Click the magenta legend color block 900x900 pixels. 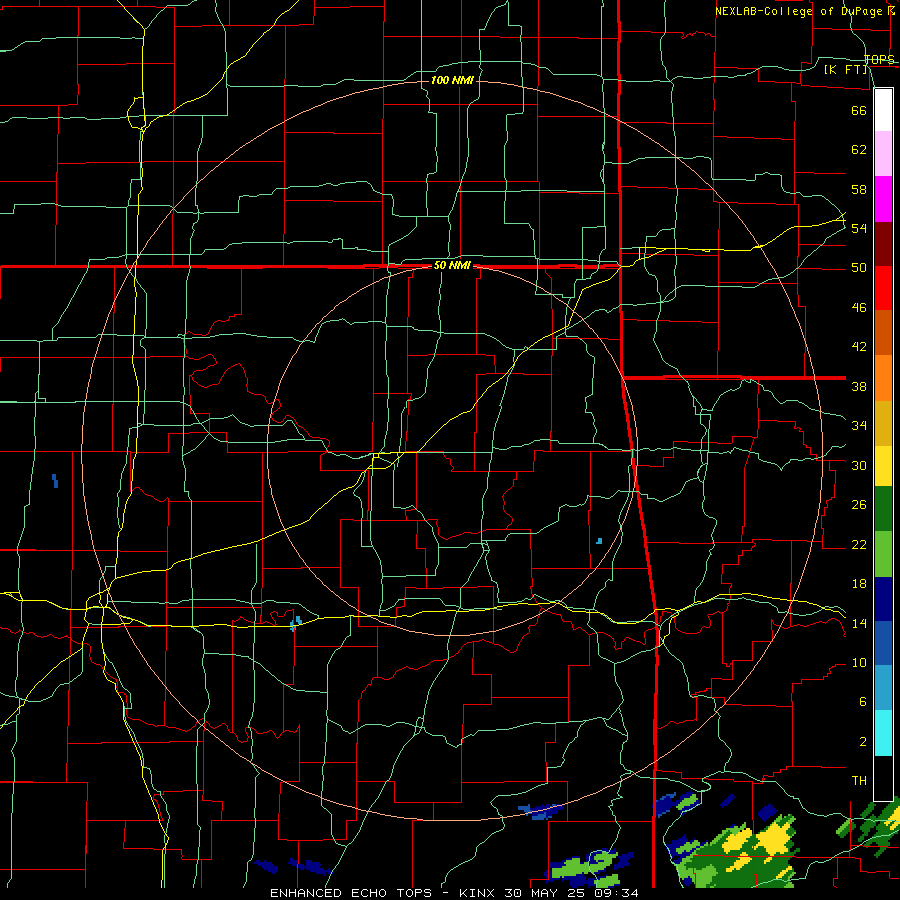click(883, 199)
